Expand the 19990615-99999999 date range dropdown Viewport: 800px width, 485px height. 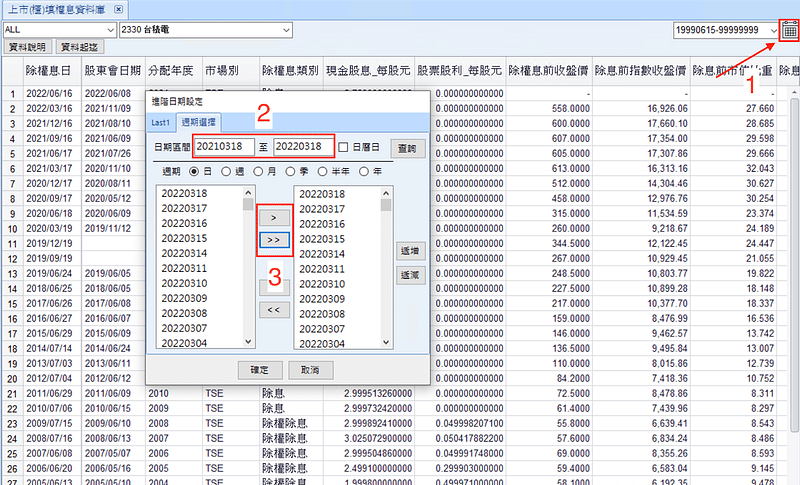tap(774, 30)
